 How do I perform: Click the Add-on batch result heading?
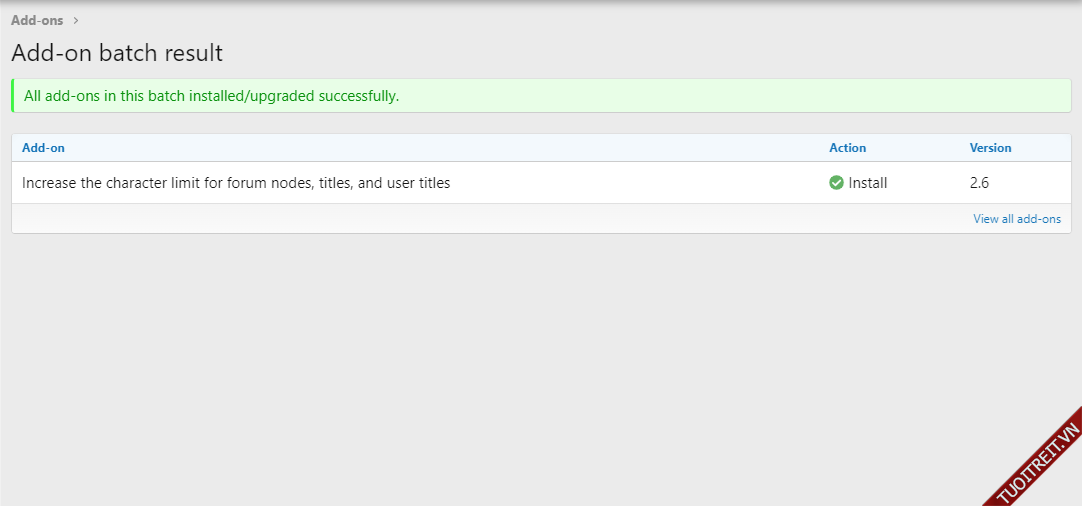point(117,53)
